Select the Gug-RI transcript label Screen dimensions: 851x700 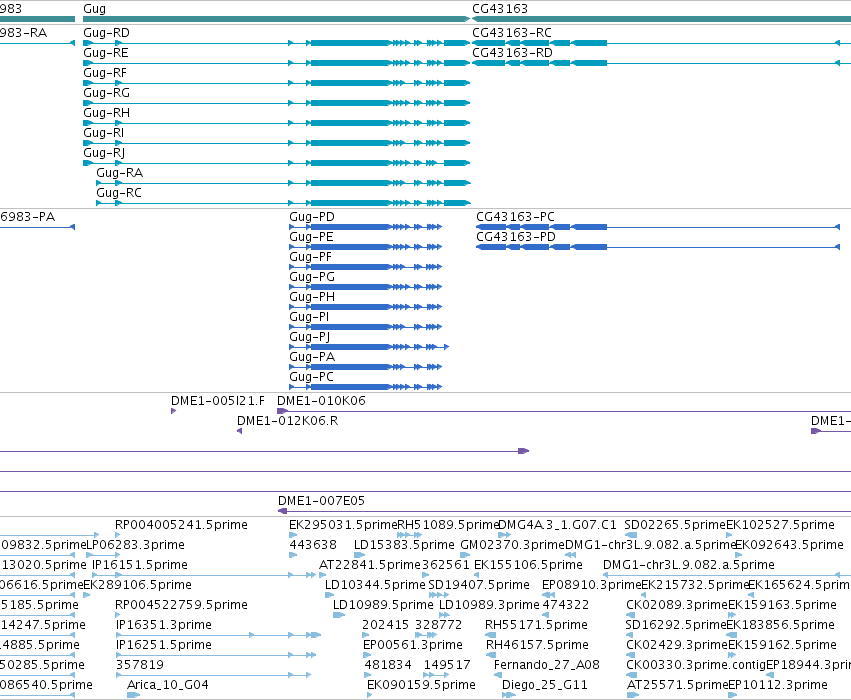104,133
